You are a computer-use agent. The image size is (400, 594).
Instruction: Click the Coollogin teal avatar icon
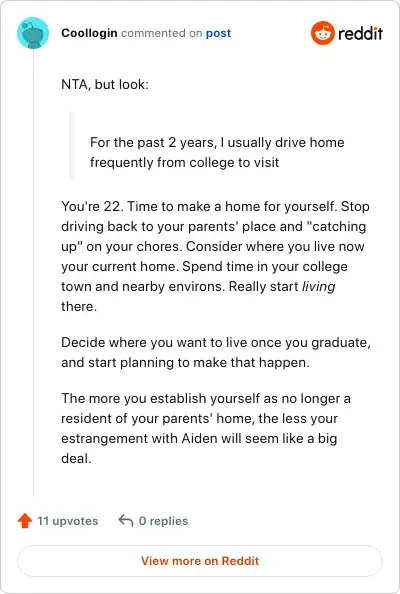point(33,33)
